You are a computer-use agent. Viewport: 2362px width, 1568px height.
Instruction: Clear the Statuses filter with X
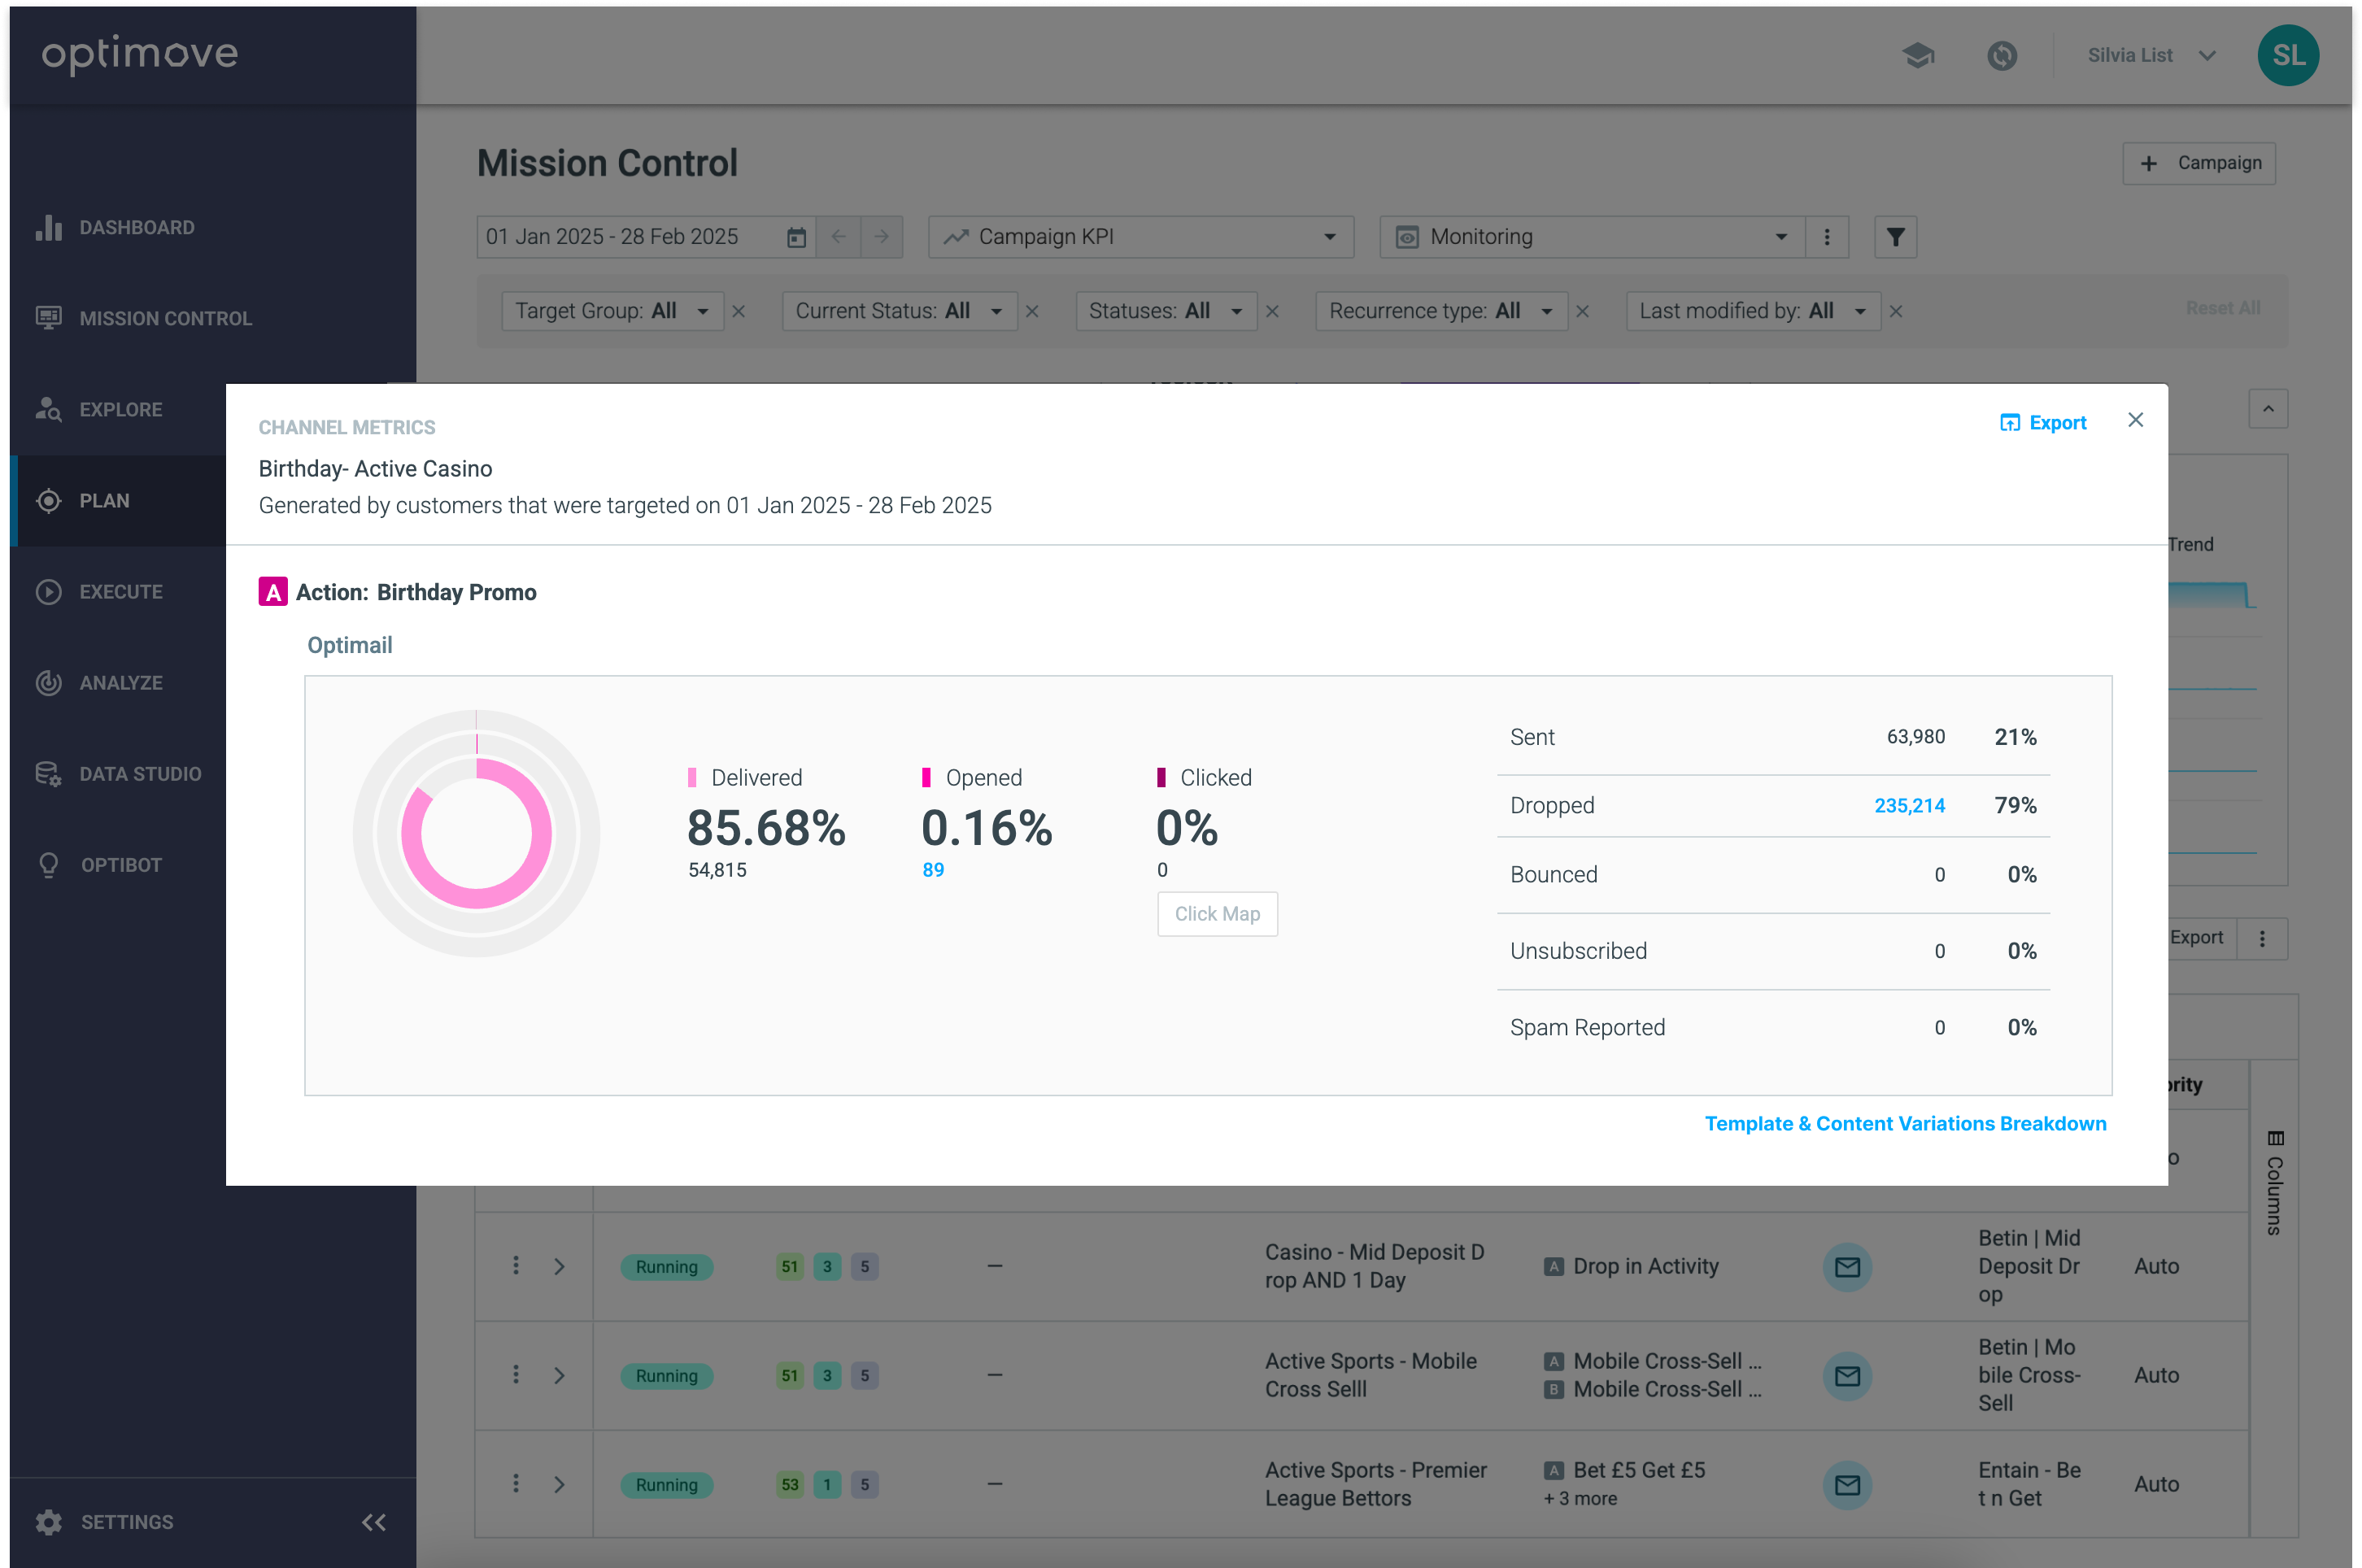1272,311
